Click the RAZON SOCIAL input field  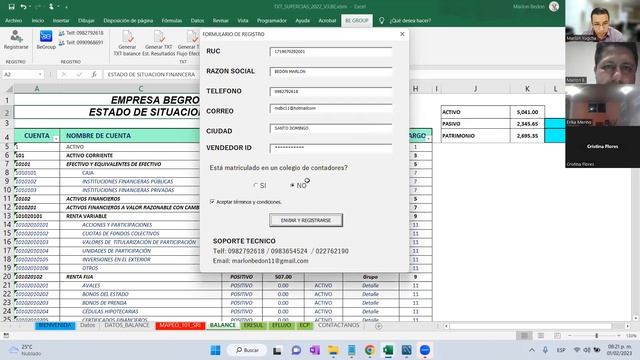tap(331, 71)
